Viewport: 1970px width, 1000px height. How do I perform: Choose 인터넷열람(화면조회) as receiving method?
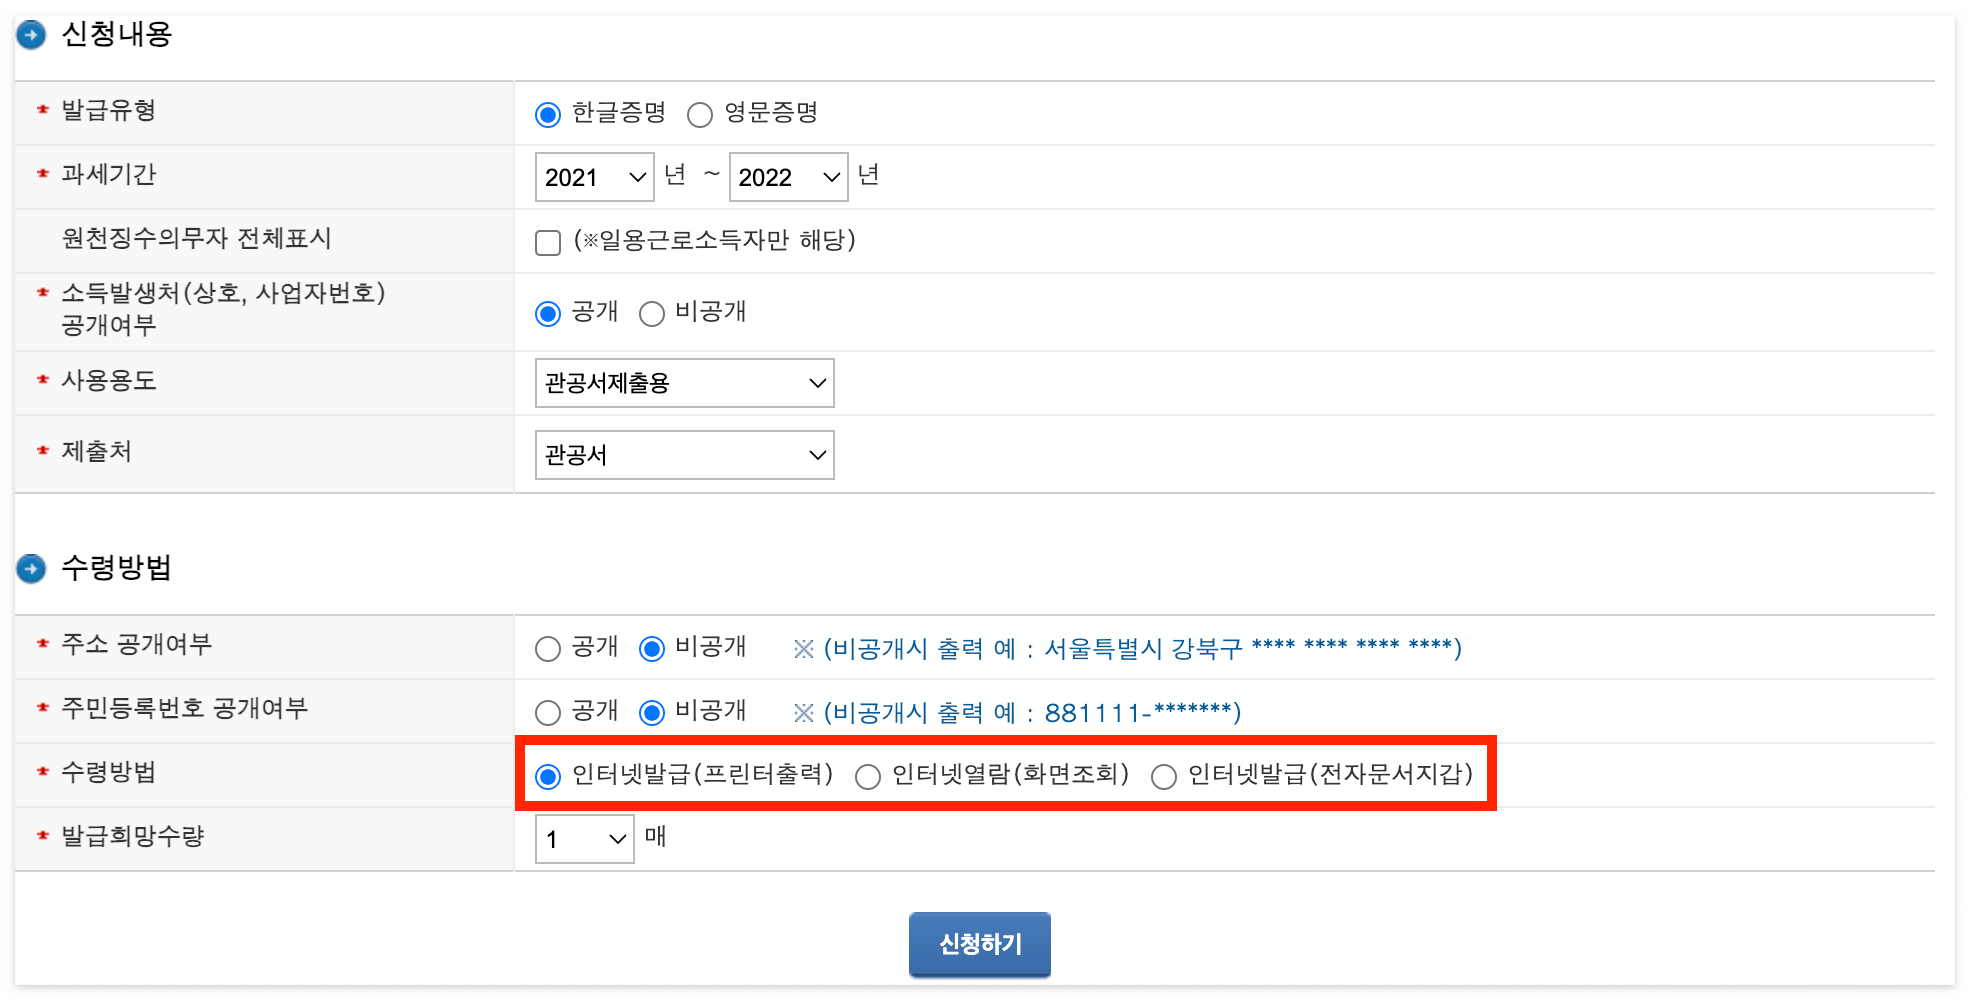pos(867,775)
